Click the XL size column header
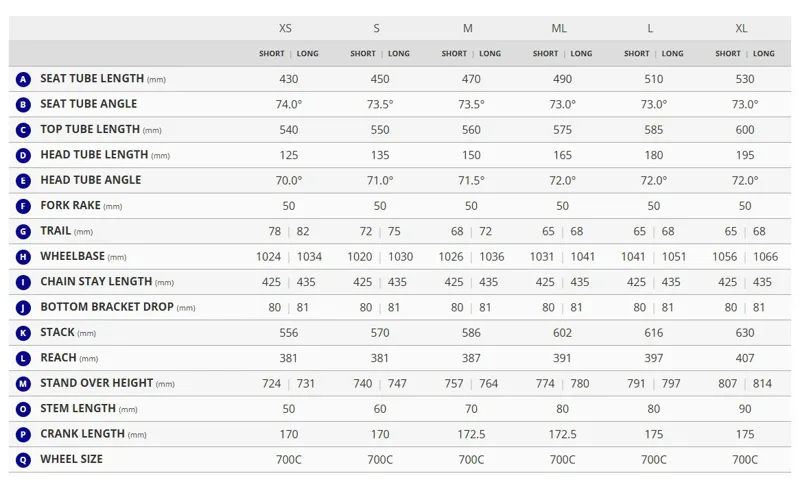The height and width of the screenshot is (489, 800). [x=741, y=29]
